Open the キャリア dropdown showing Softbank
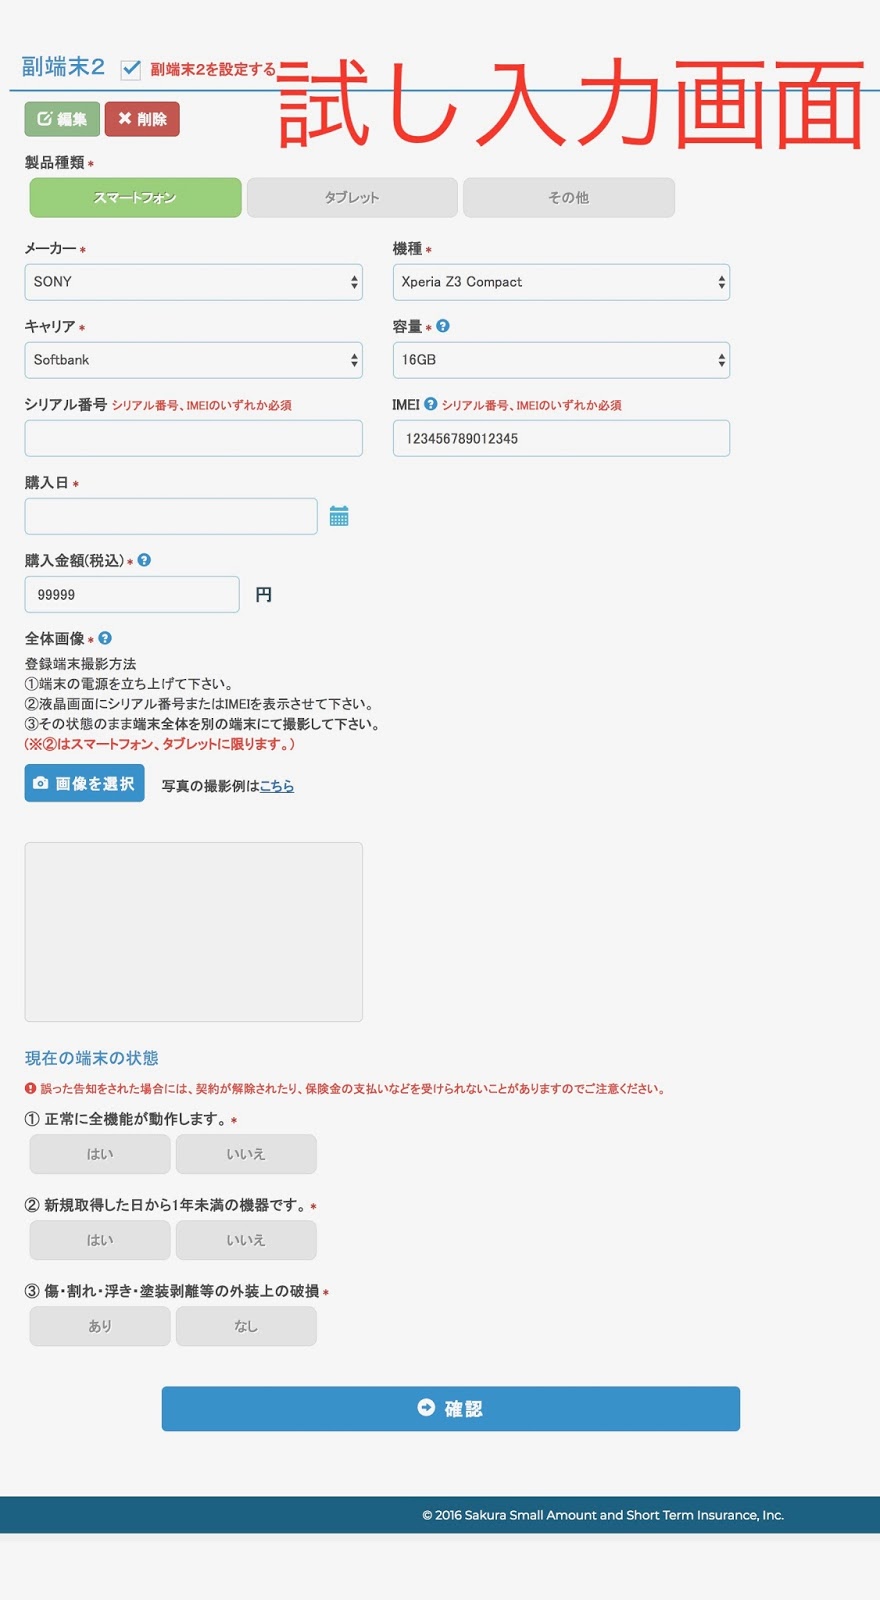 pos(193,360)
